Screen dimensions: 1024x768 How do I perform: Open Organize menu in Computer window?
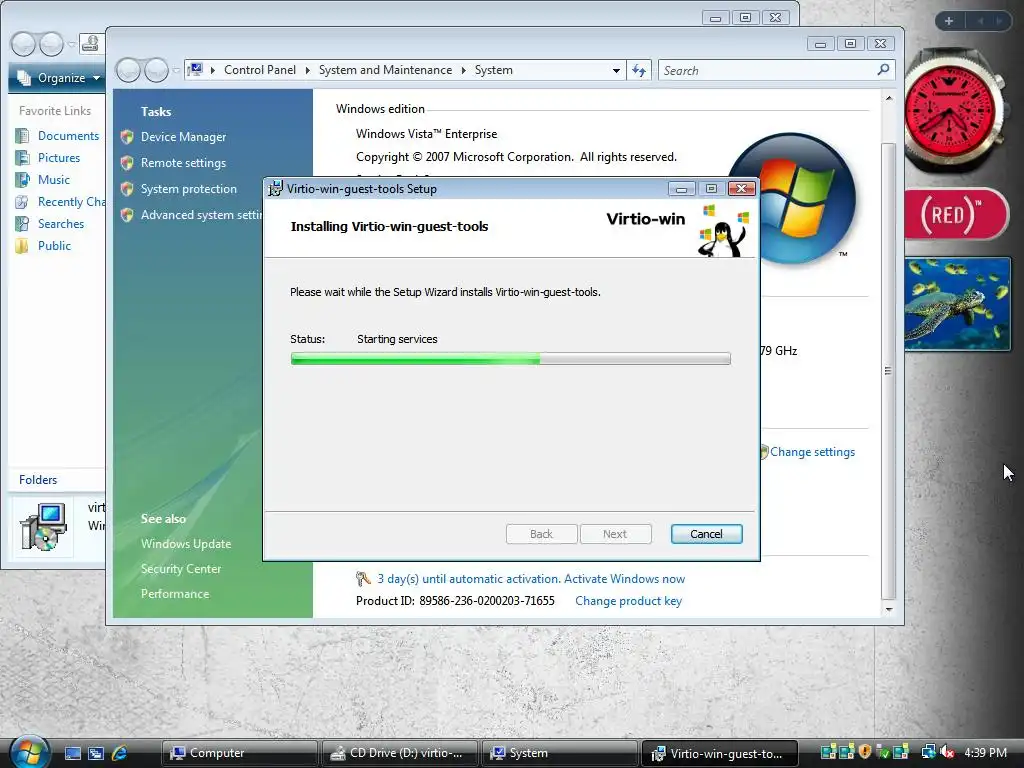[x=59, y=78]
